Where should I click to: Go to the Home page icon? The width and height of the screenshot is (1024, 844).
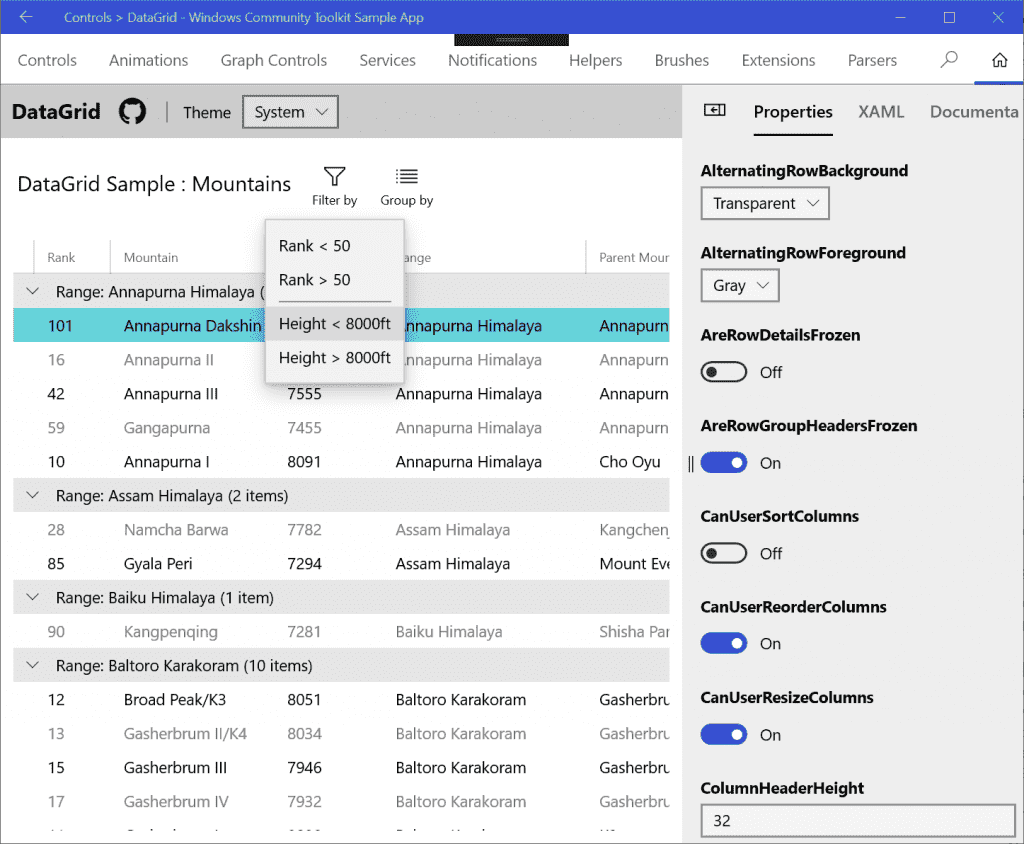(x=999, y=60)
